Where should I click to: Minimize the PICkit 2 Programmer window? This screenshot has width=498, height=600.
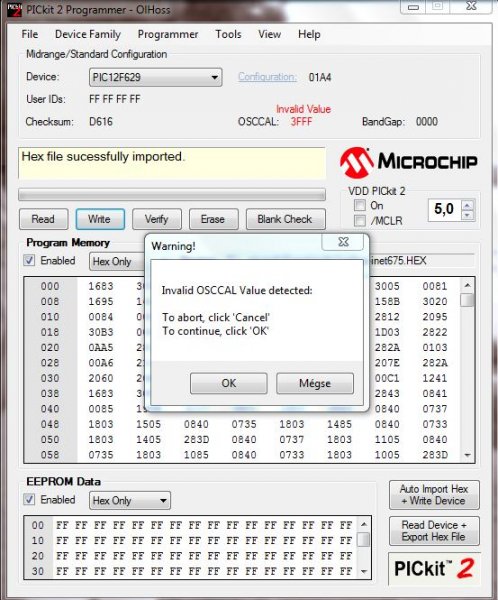click(x=413, y=7)
